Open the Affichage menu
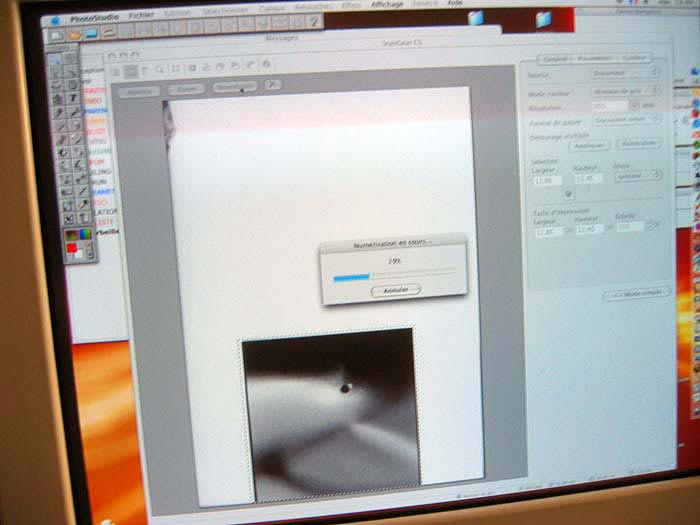Screen dimensions: 700x525 coord(387,5)
